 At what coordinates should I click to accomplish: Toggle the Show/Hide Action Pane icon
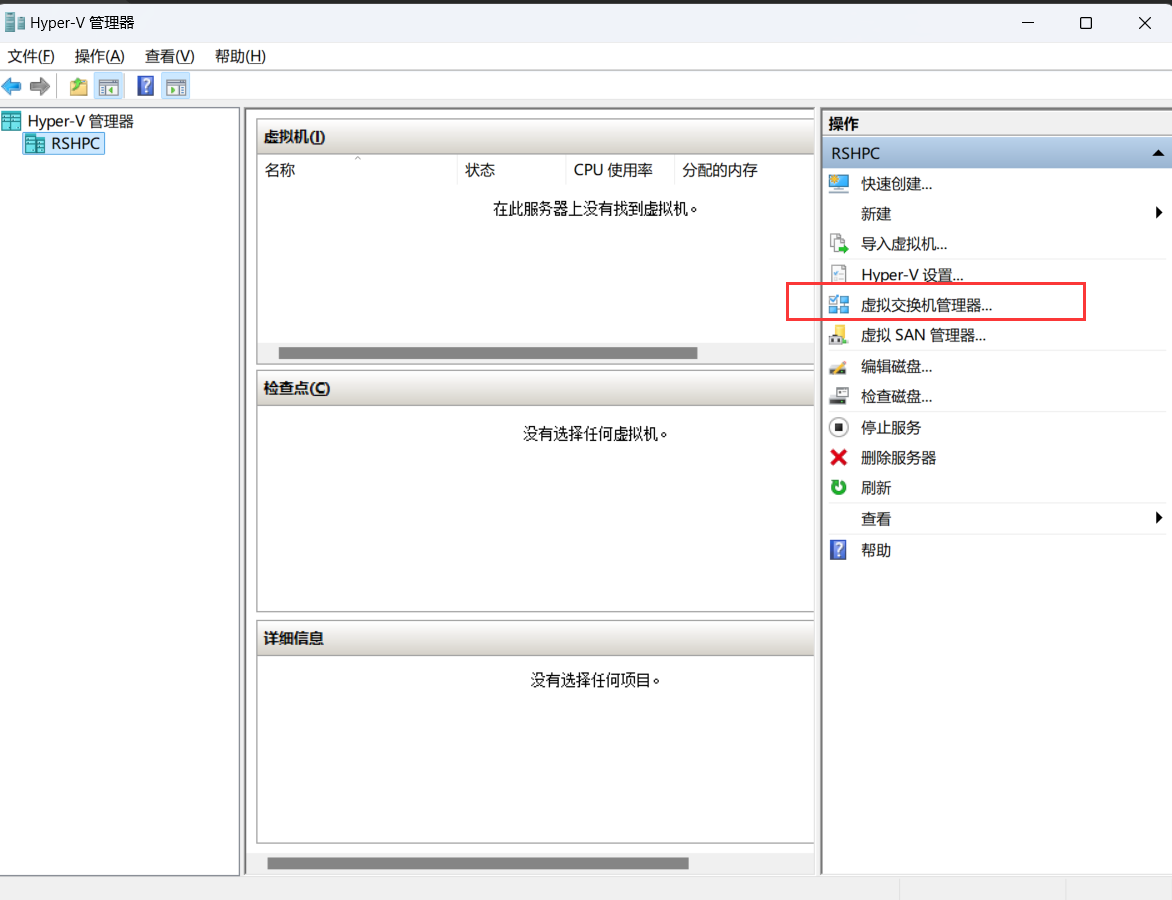point(175,86)
